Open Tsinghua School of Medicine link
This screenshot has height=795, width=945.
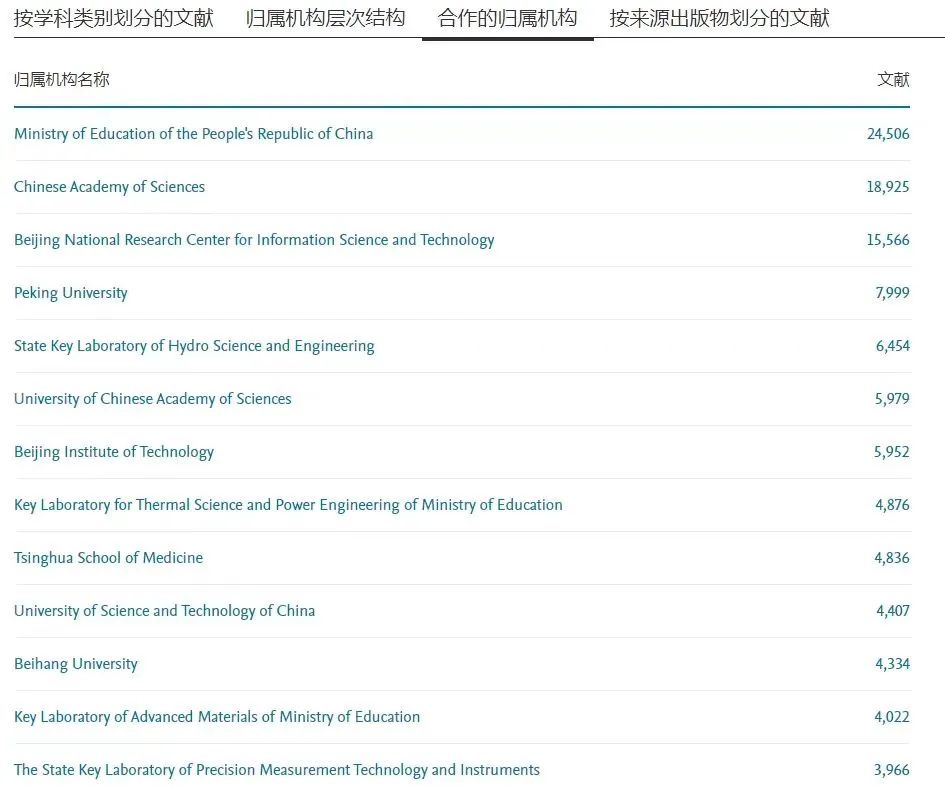coord(108,558)
